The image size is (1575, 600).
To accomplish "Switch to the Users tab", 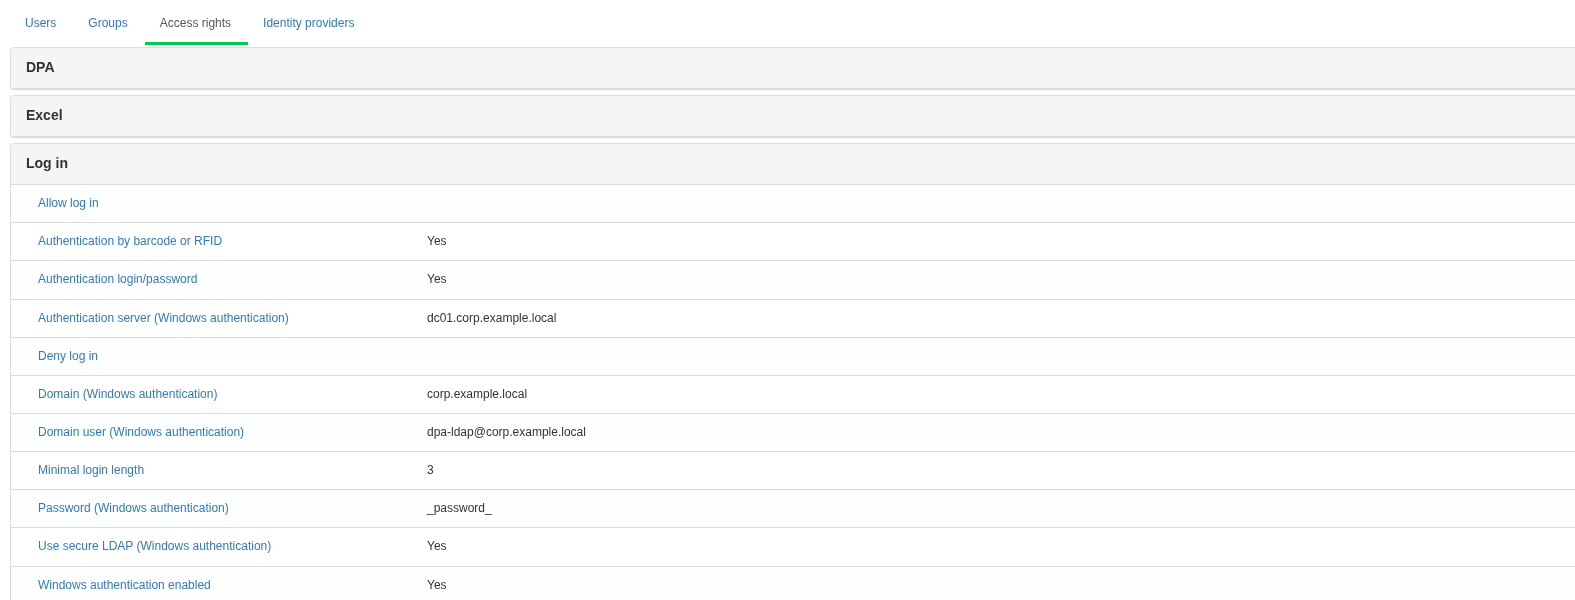I will pyautogui.click(x=40, y=23).
